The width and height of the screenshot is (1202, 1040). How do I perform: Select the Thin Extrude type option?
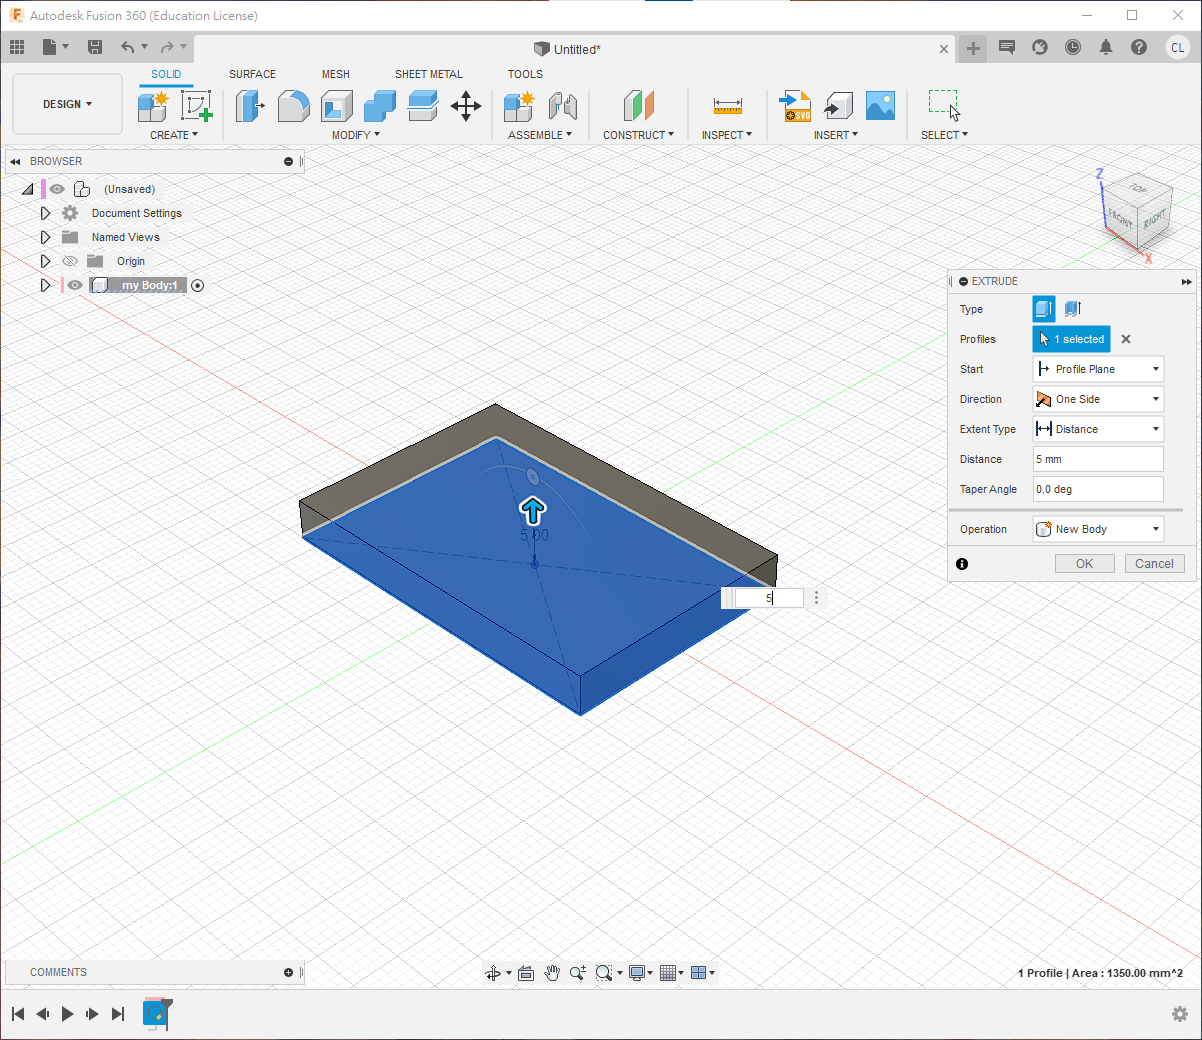tap(1073, 309)
